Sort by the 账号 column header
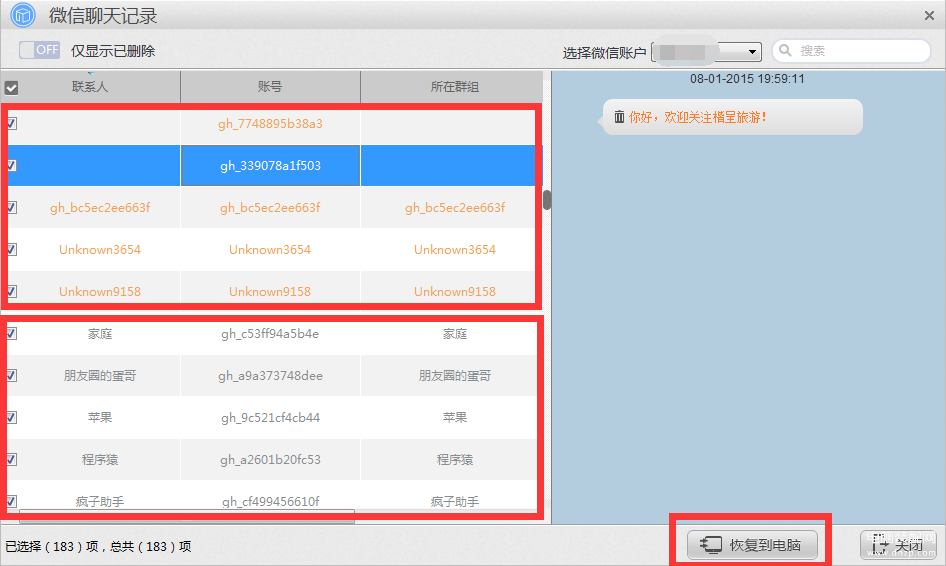The image size is (946, 566). pos(270,87)
